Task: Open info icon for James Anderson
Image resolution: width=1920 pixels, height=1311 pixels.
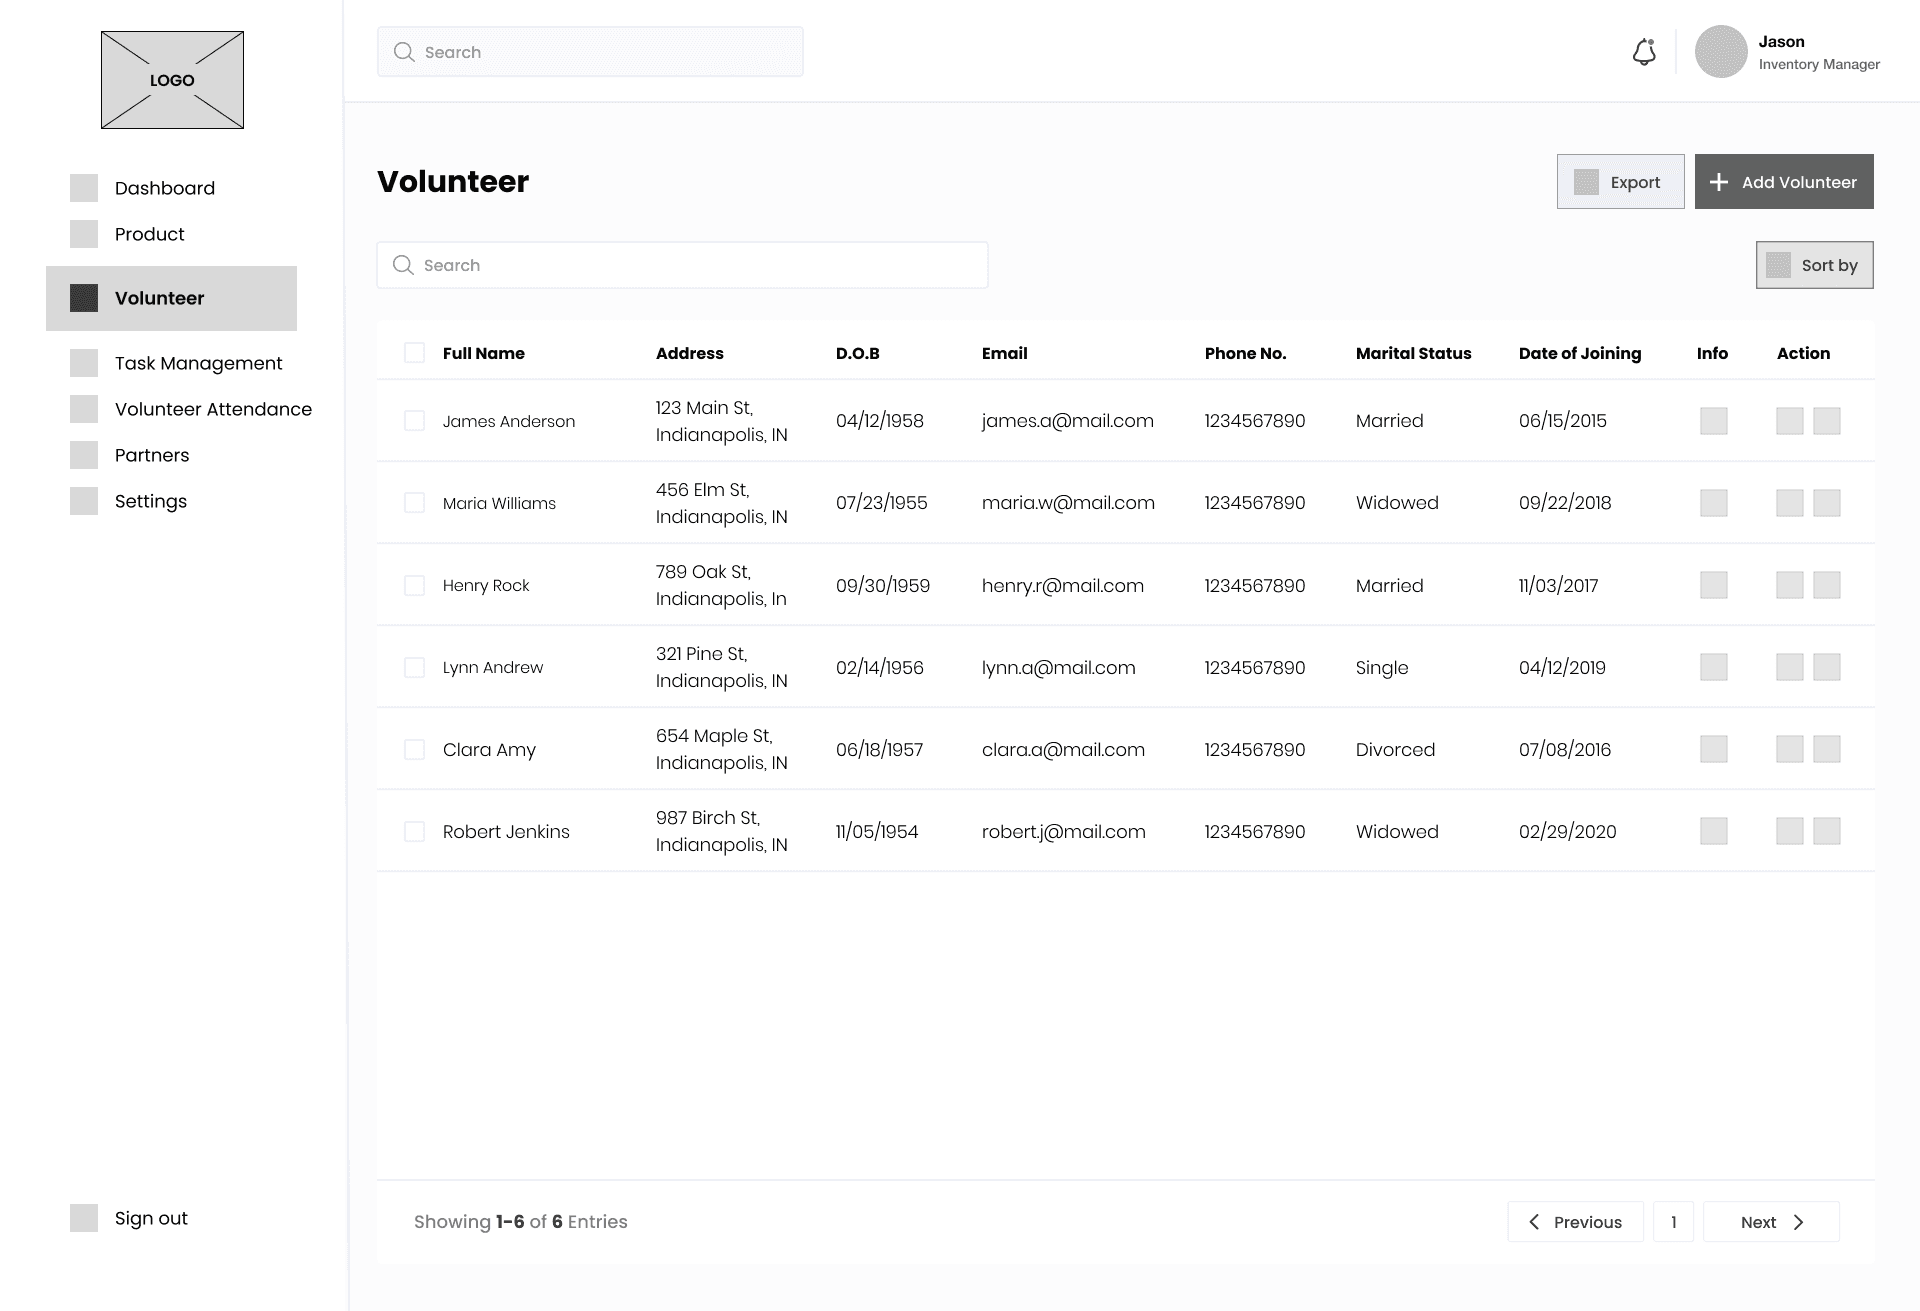Action: pos(1714,421)
